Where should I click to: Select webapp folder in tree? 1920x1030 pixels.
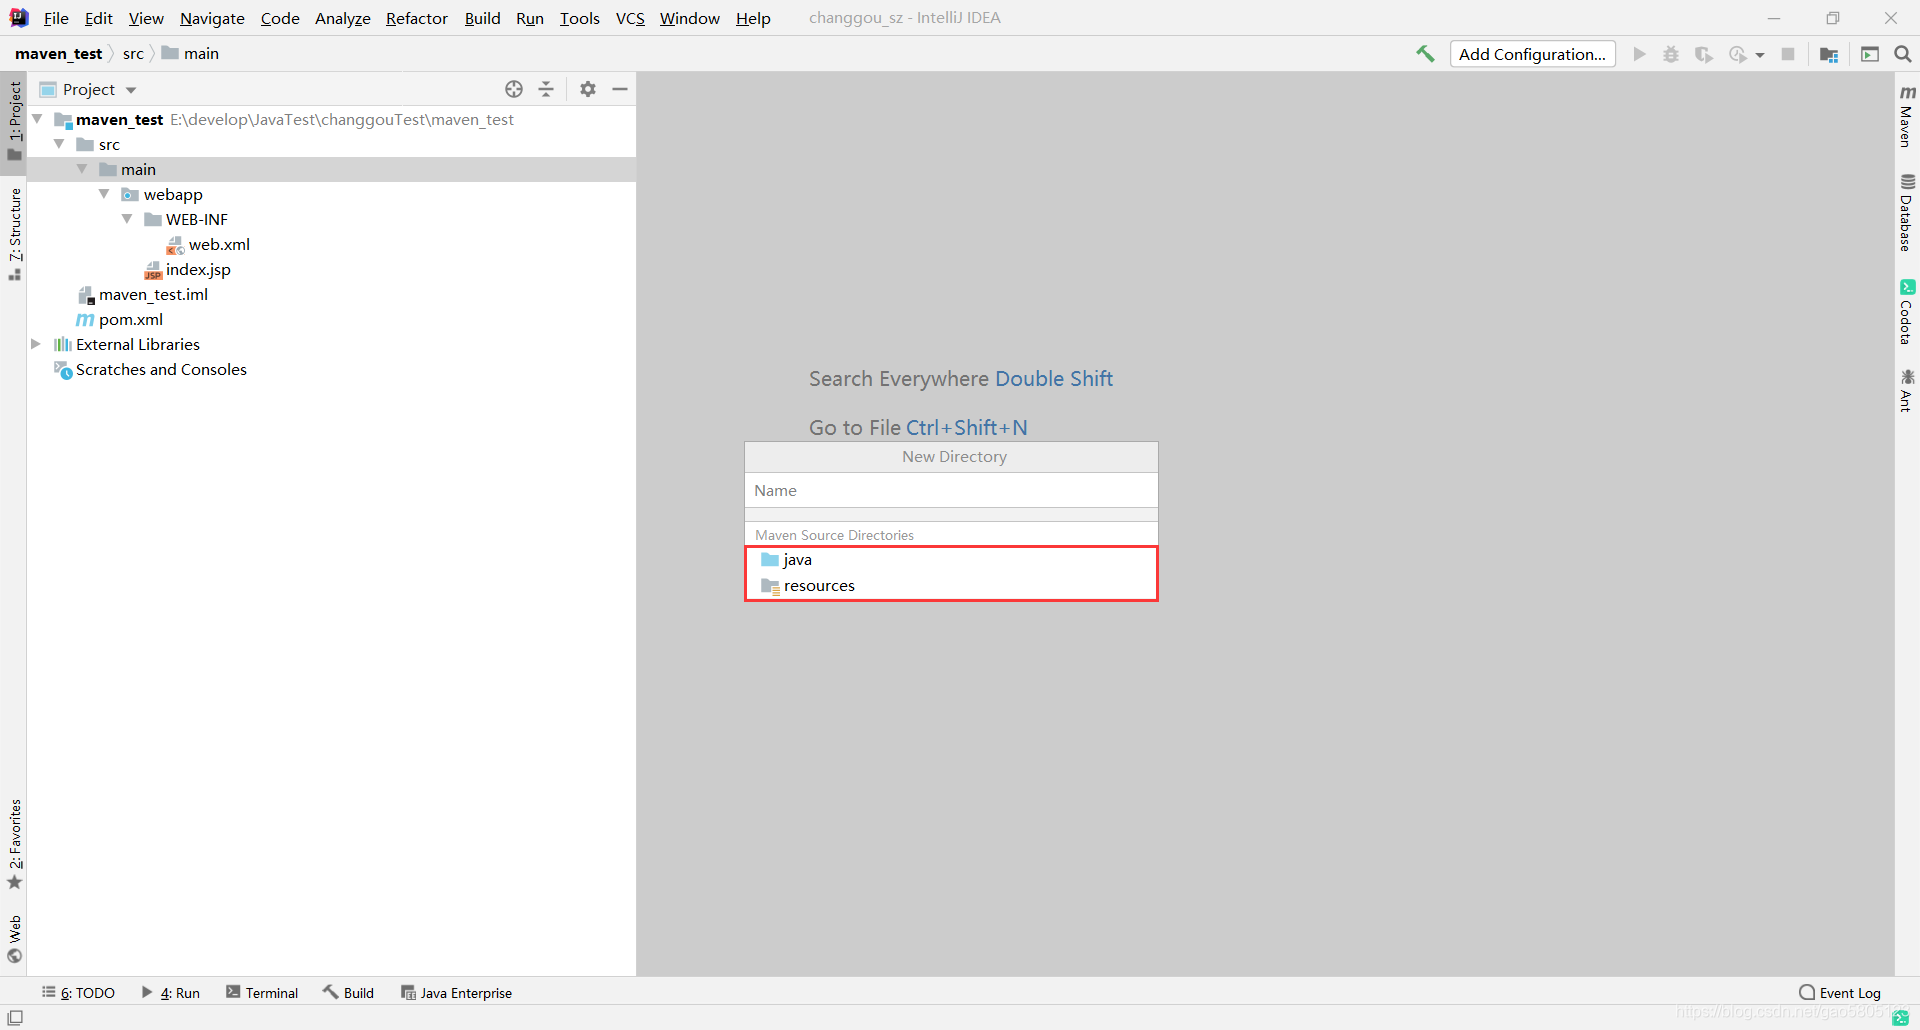coord(162,194)
